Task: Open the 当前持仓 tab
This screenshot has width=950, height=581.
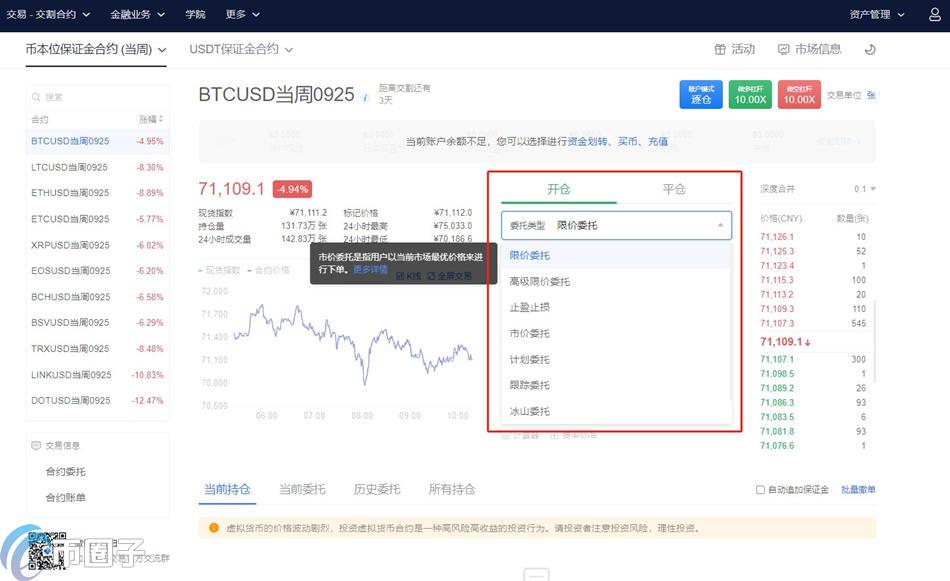Action: click(x=227, y=489)
